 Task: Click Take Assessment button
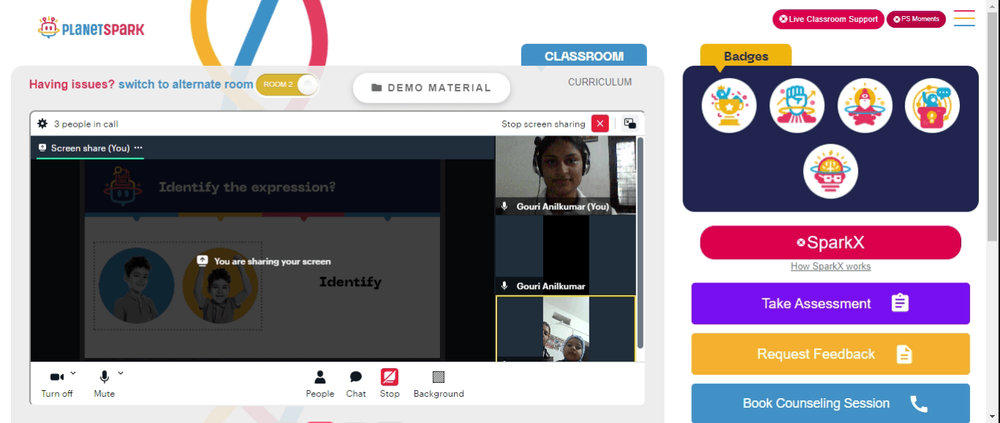click(x=830, y=303)
